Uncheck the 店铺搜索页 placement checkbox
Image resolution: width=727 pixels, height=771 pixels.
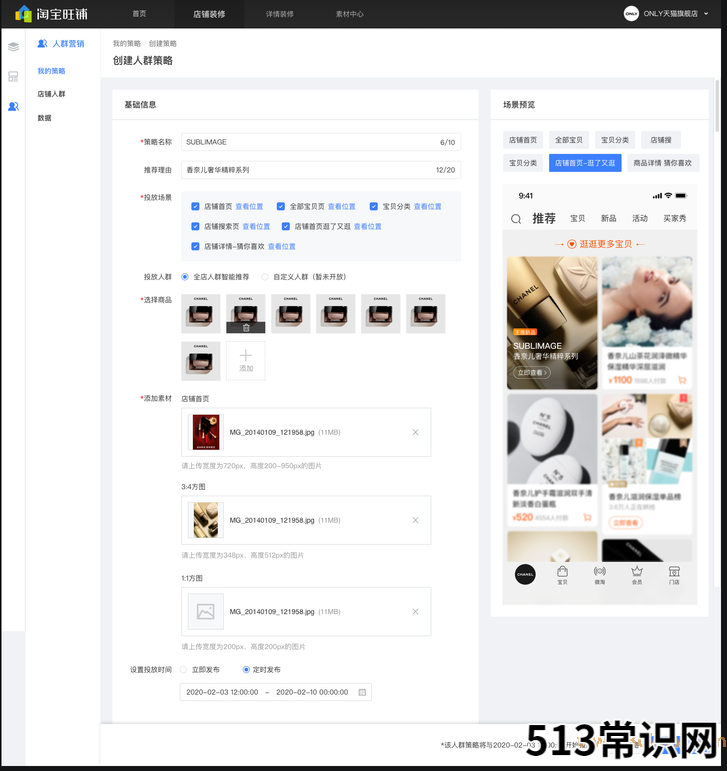[195, 226]
